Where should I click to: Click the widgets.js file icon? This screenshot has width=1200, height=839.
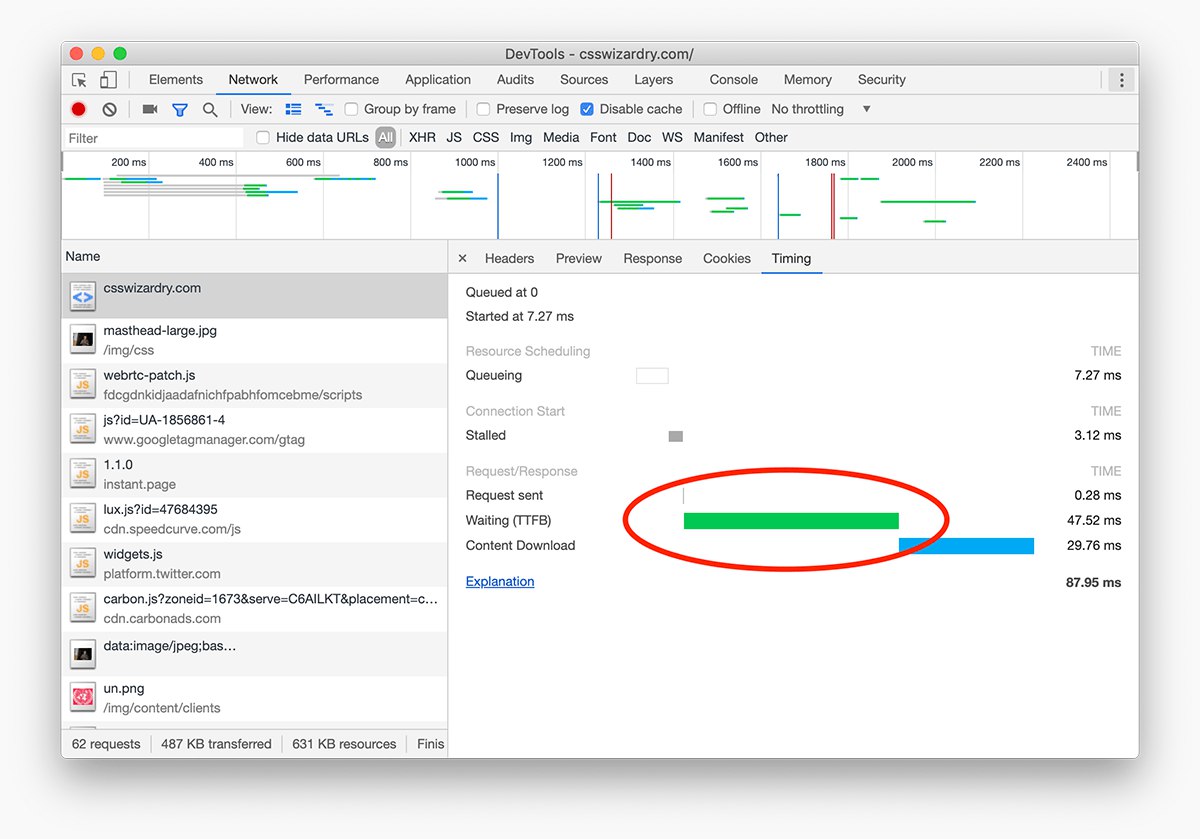point(82,564)
